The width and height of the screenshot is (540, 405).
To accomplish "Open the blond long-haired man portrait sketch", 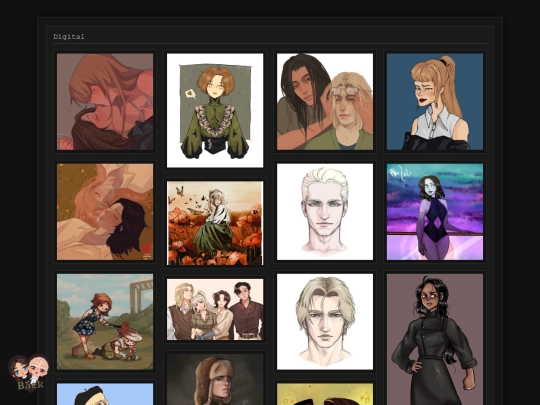I will (x=325, y=322).
